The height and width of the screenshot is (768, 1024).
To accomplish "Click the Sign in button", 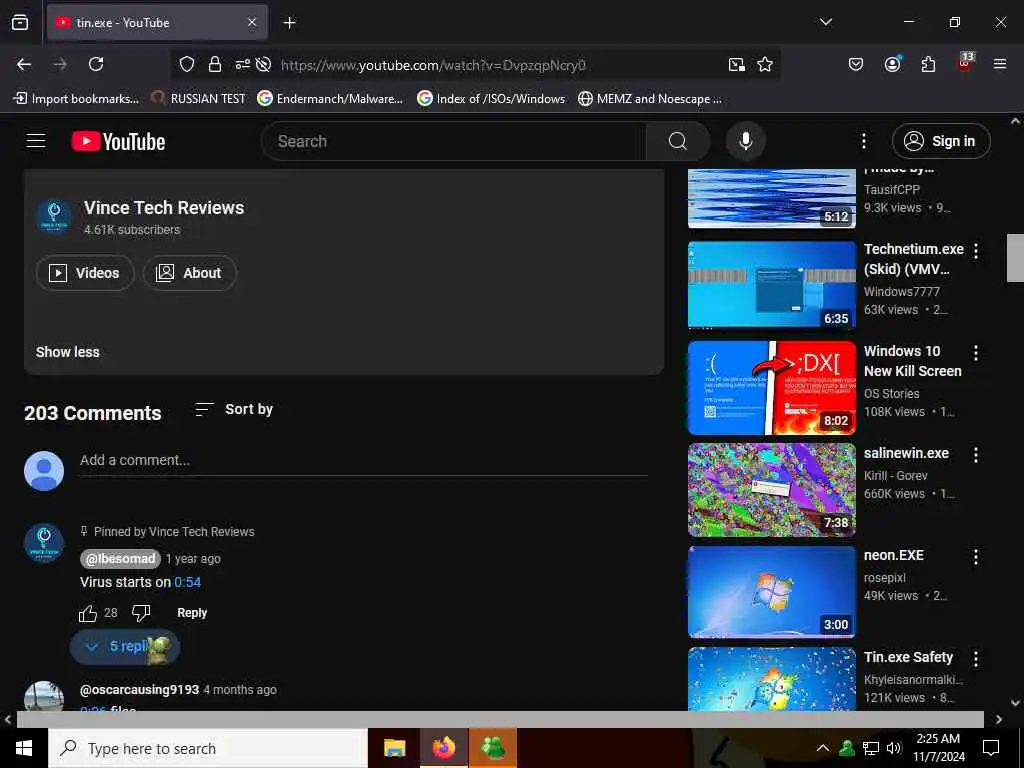I will click(x=941, y=141).
